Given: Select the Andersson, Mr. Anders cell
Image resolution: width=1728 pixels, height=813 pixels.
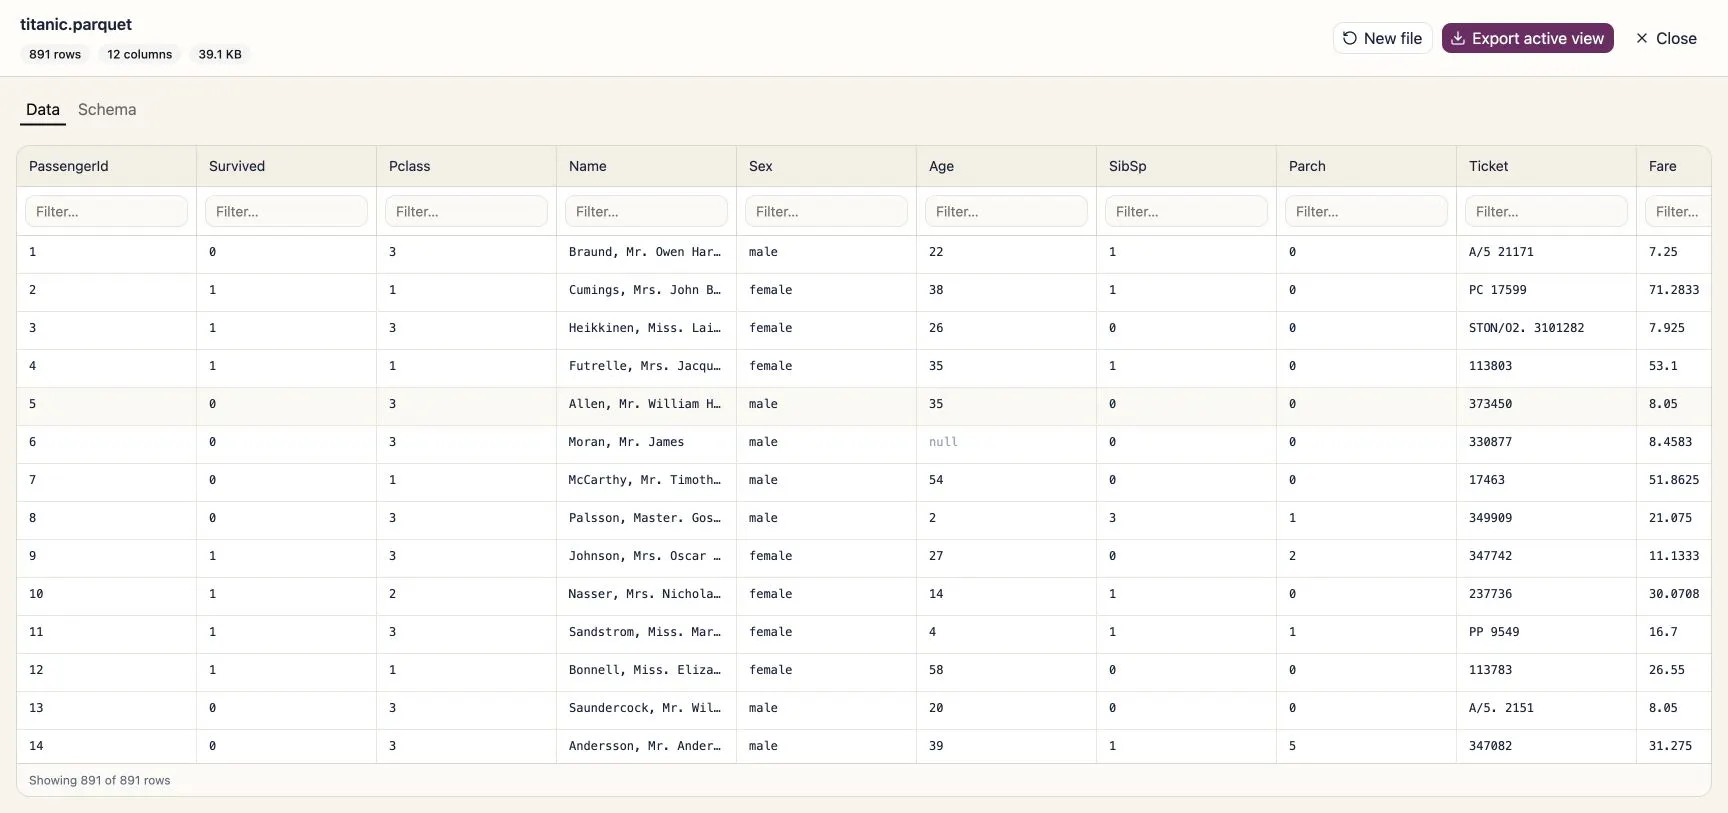Looking at the screenshot, I should 647,746.
